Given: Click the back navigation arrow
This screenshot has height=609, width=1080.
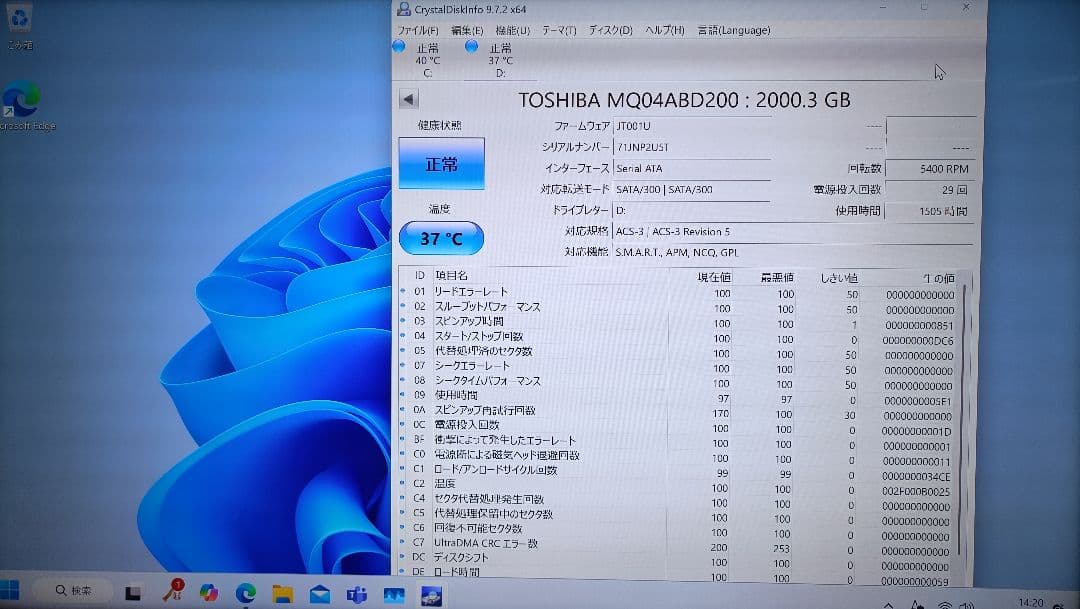Looking at the screenshot, I should tap(408, 98).
